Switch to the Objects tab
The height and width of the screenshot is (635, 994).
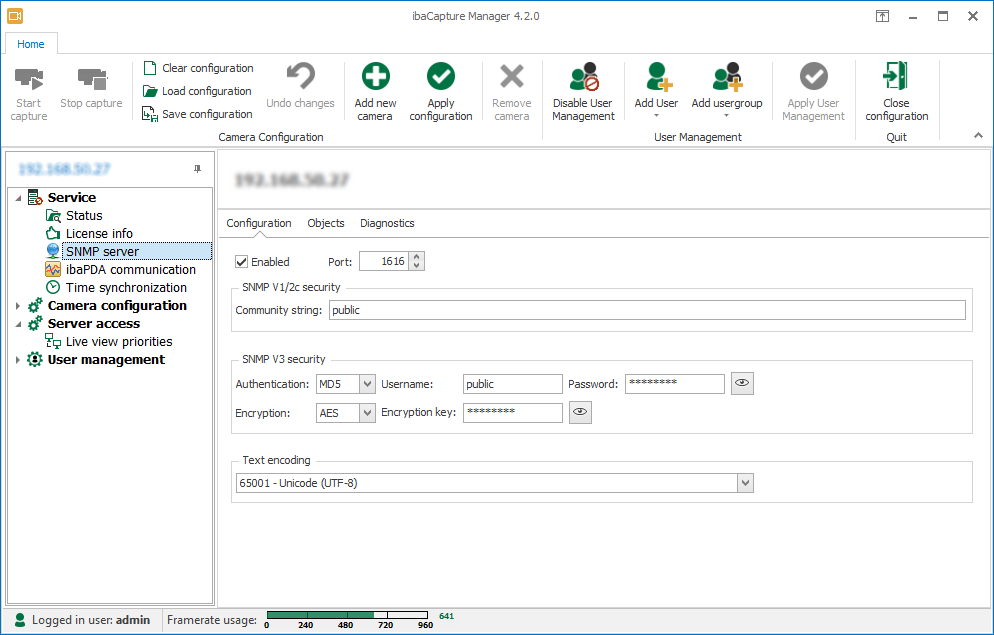point(326,223)
